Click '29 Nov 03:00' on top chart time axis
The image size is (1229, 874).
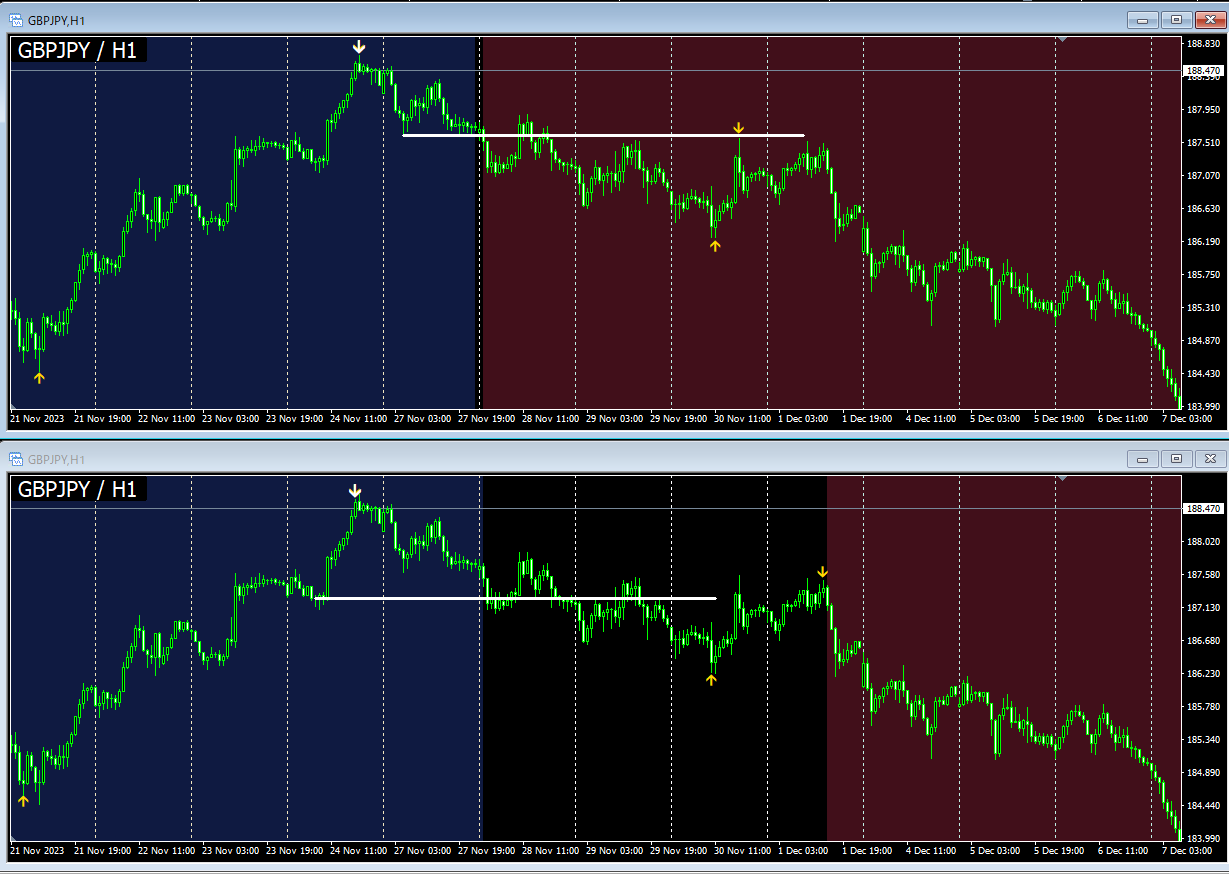click(614, 418)
